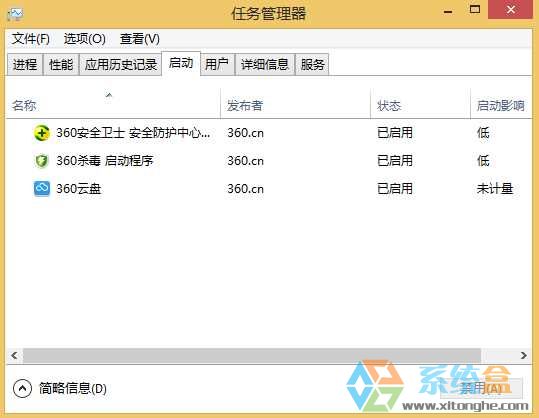Open the 查看(V) menu
The height and width of the screenshot is (418, 539).
click(140, 39)
